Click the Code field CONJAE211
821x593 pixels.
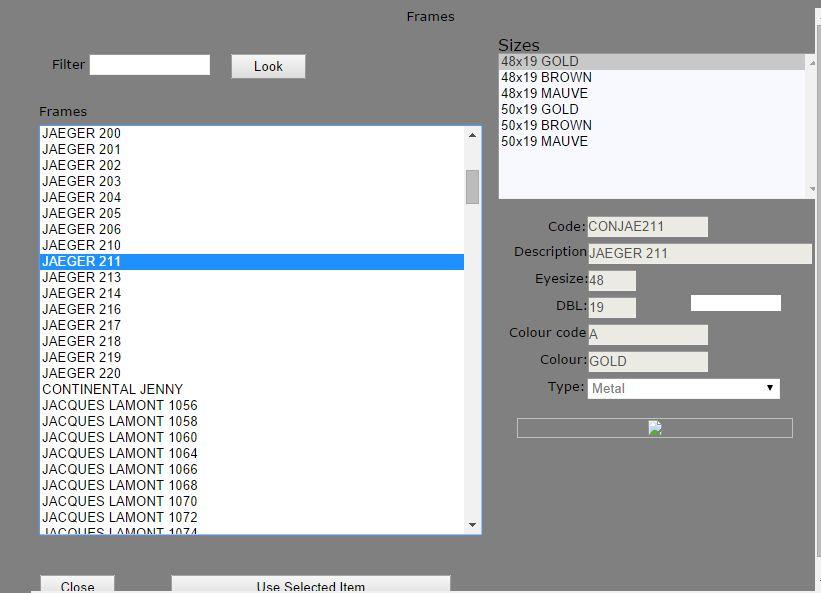(x=648, y=227)
